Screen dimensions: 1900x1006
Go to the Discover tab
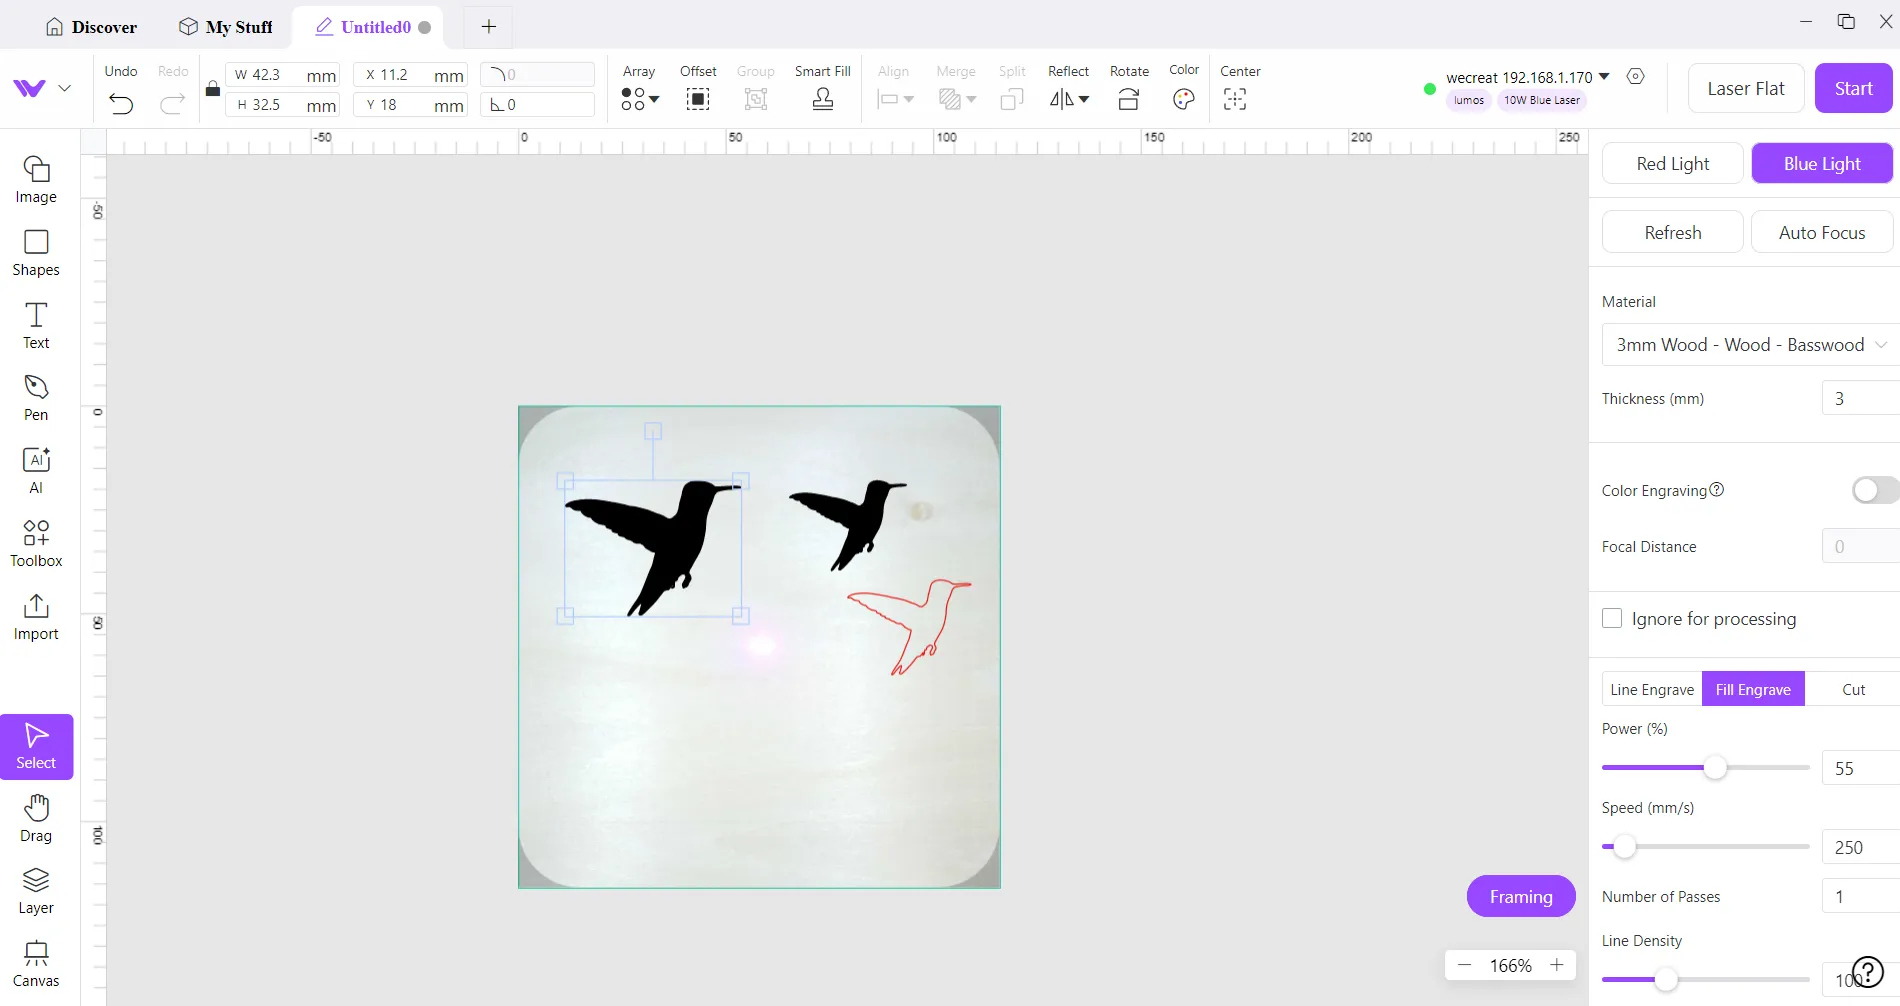click(91, 27)
